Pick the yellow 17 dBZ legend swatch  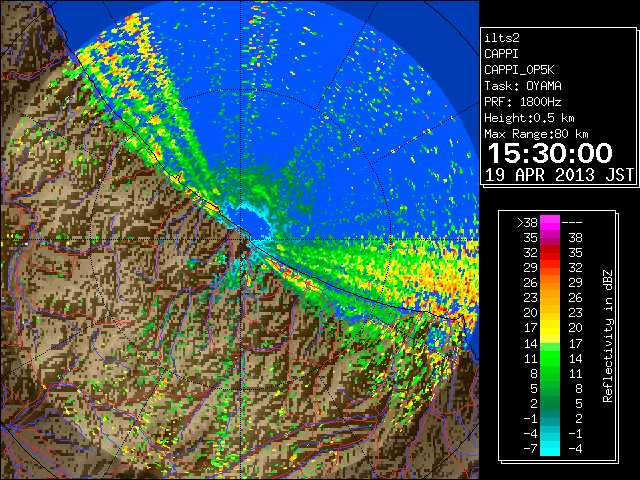pos(550,328)
